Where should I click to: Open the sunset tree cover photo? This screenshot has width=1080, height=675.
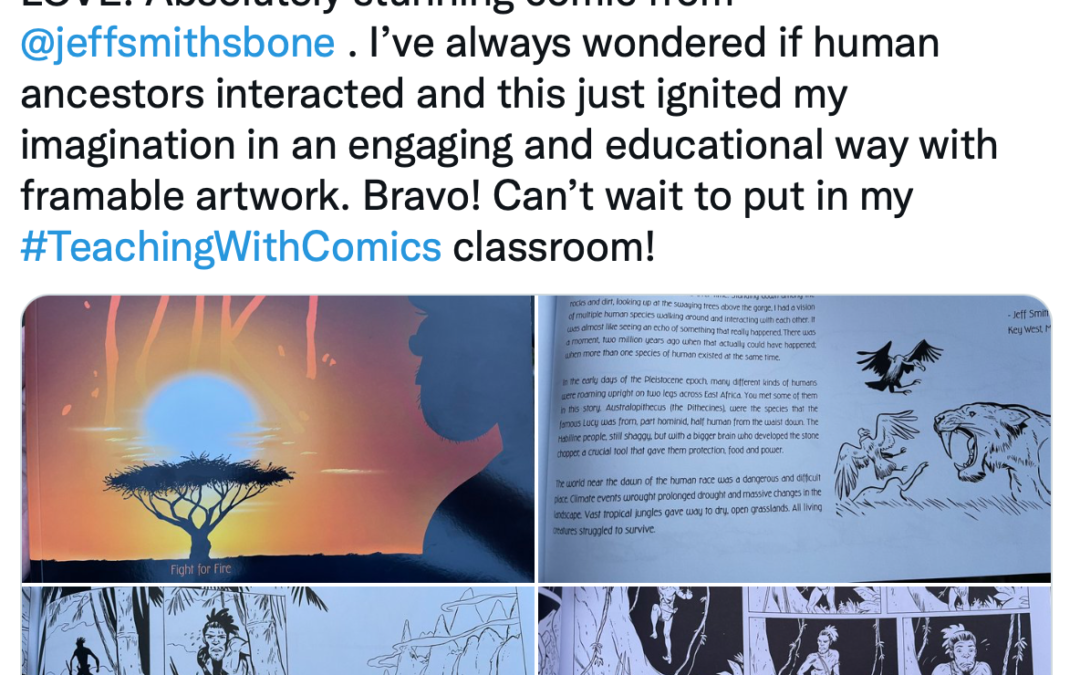point(278,439)
